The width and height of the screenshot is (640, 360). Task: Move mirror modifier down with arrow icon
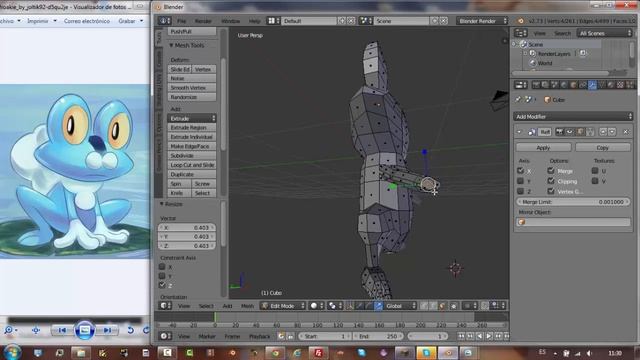pos(612,132)
